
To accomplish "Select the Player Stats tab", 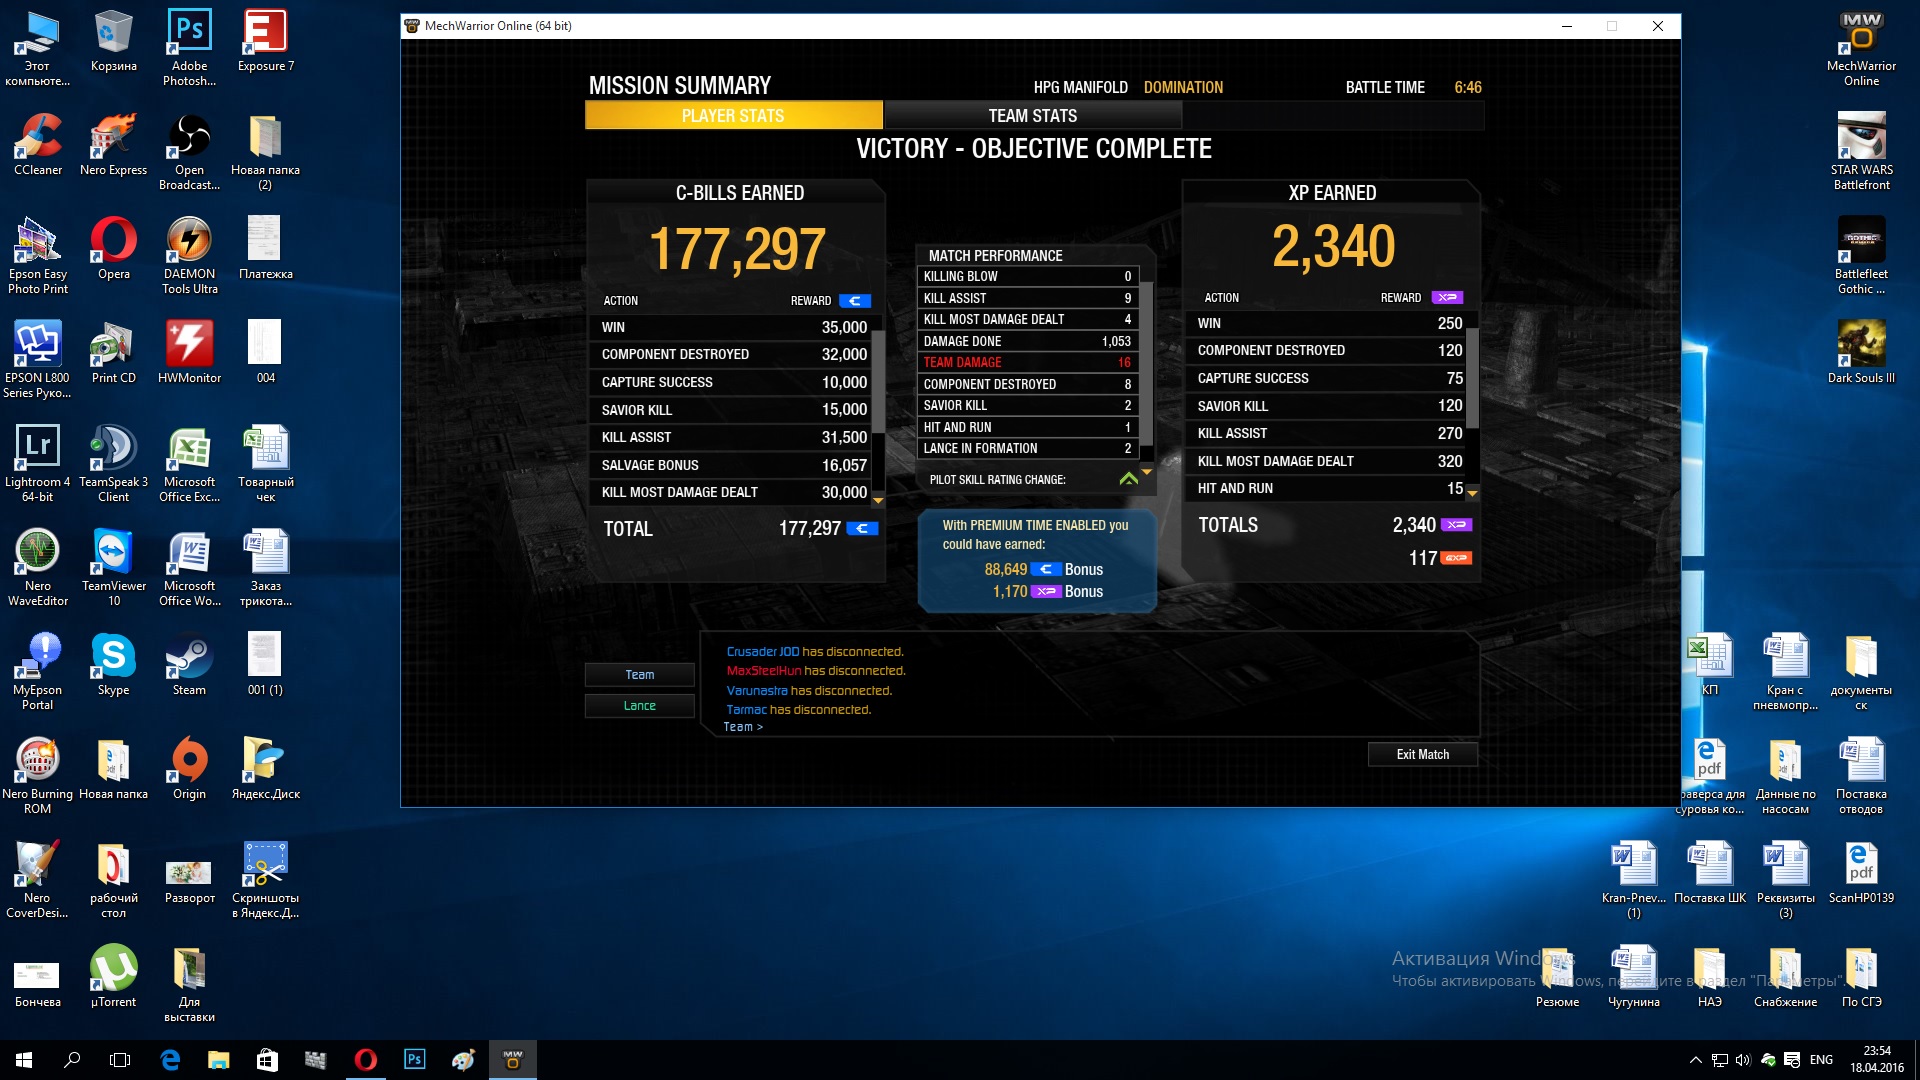I will tap(733, 116).
